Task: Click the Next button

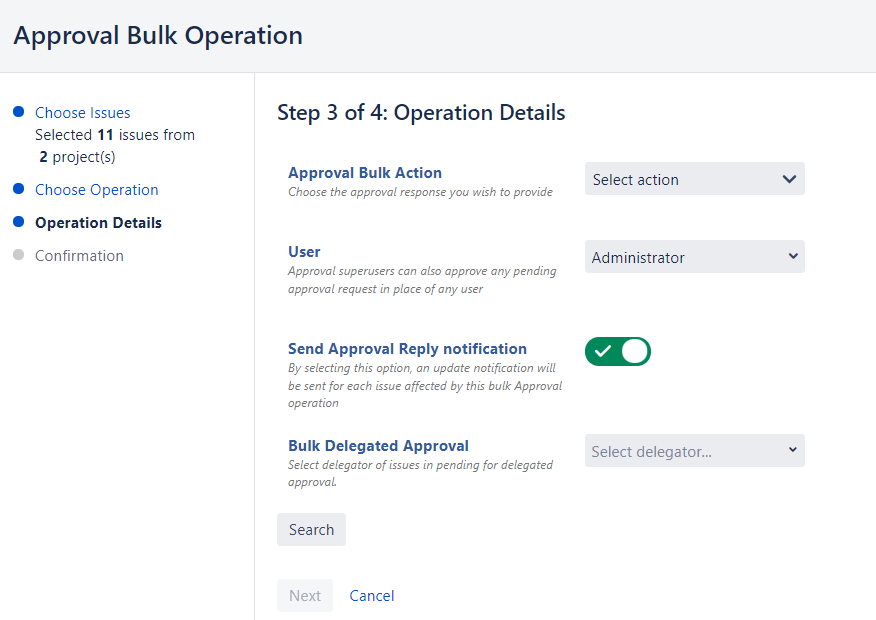Action: coord(305,596)
